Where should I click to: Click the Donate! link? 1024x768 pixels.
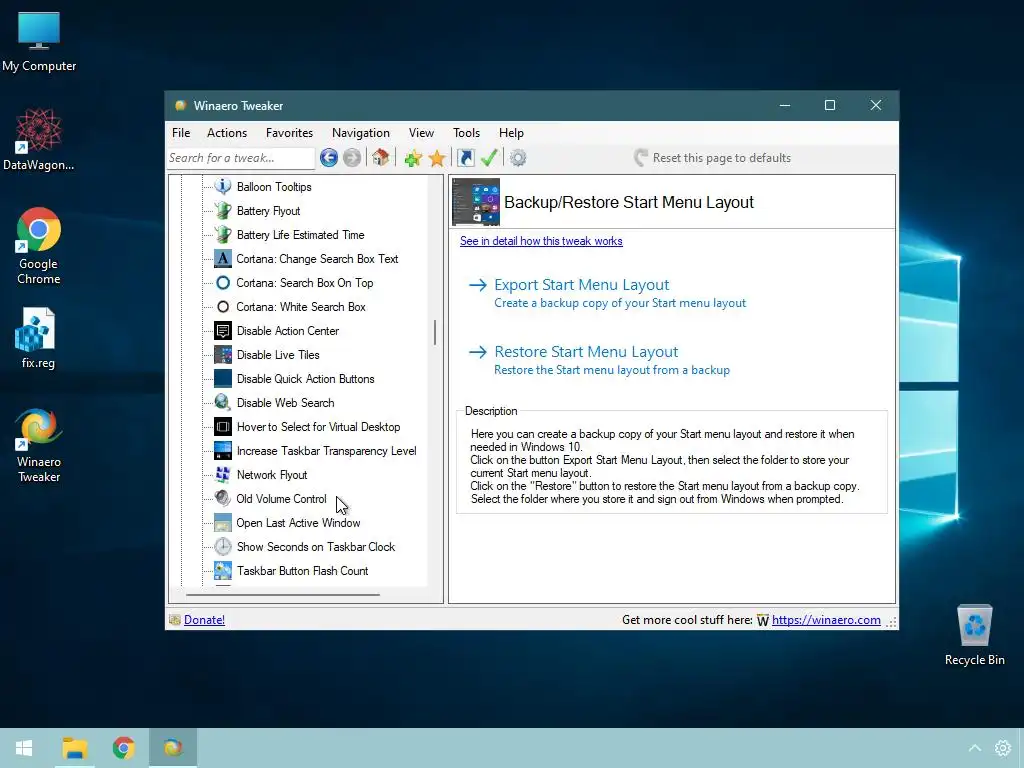204,620
